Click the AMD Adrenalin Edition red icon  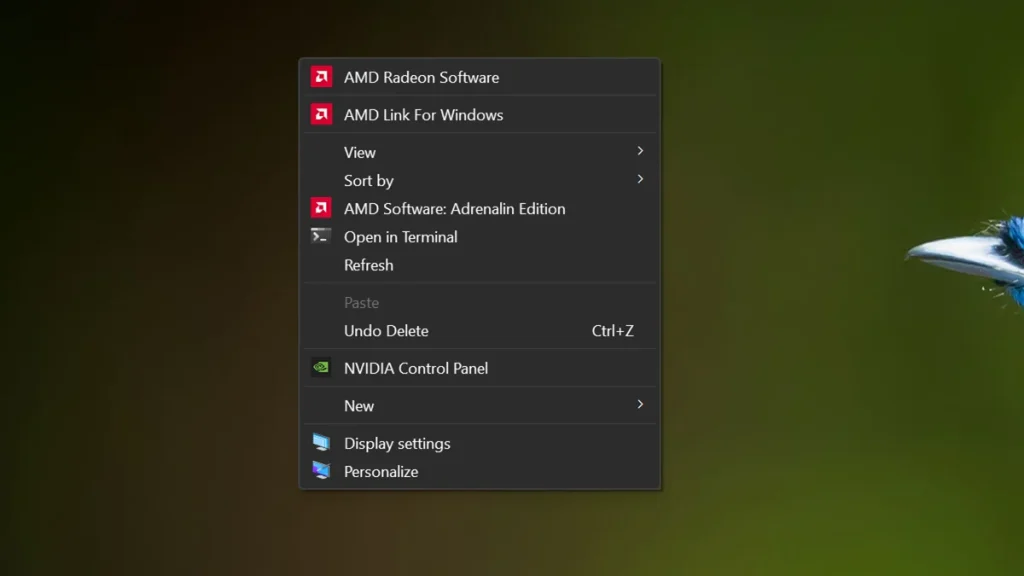[321, 208]
